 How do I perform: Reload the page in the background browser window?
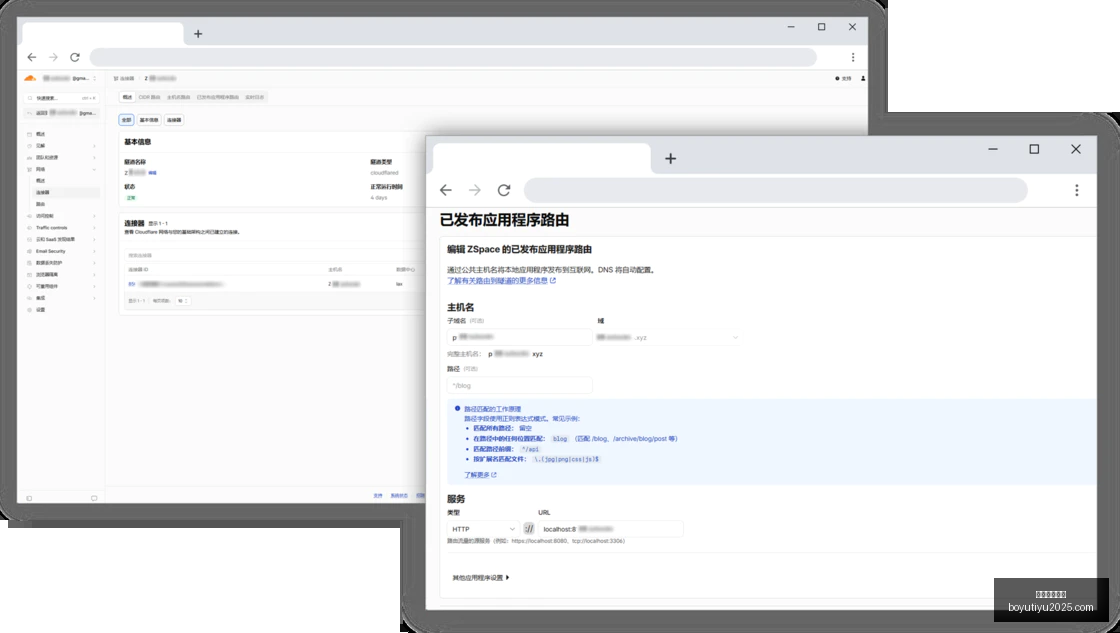(74, 57)
